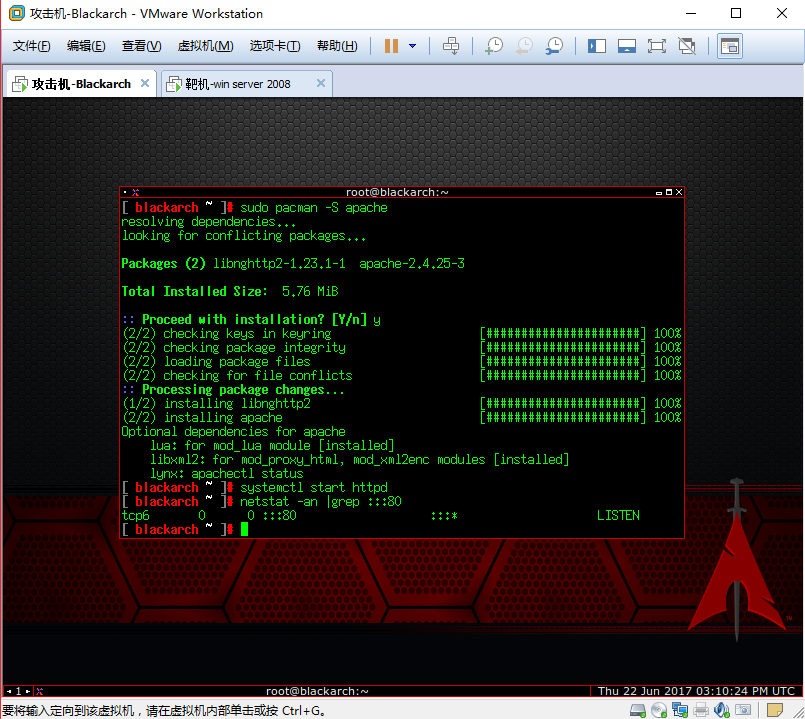The width and height of the screenshot is (805, 719).
Task: Click the terminal window menu dot icon
Action: pyautogui.click(x=125, y=192)
